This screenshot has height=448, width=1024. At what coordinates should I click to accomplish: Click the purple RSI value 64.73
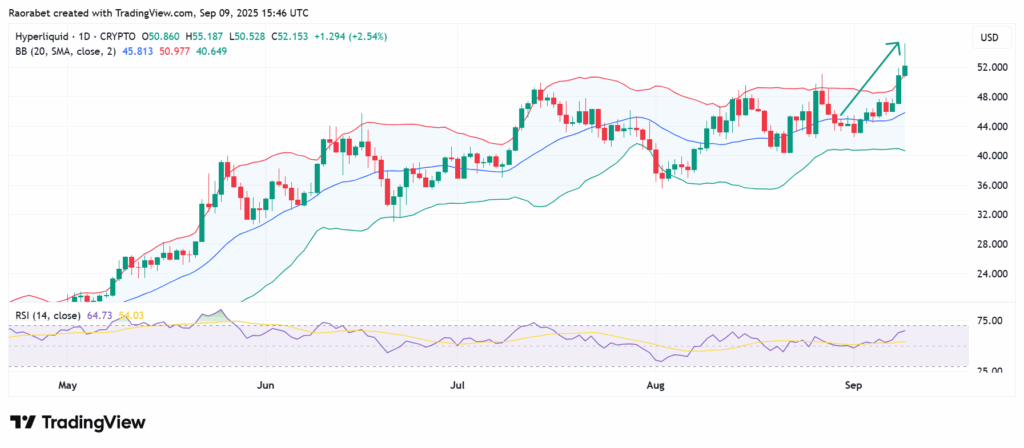click(101, 316)
